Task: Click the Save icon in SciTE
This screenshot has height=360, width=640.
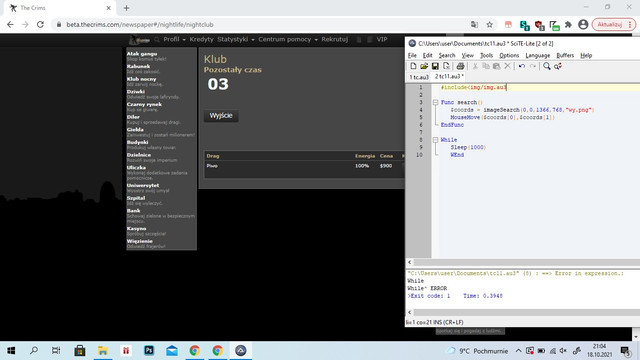Action: (x=435, y=66)
